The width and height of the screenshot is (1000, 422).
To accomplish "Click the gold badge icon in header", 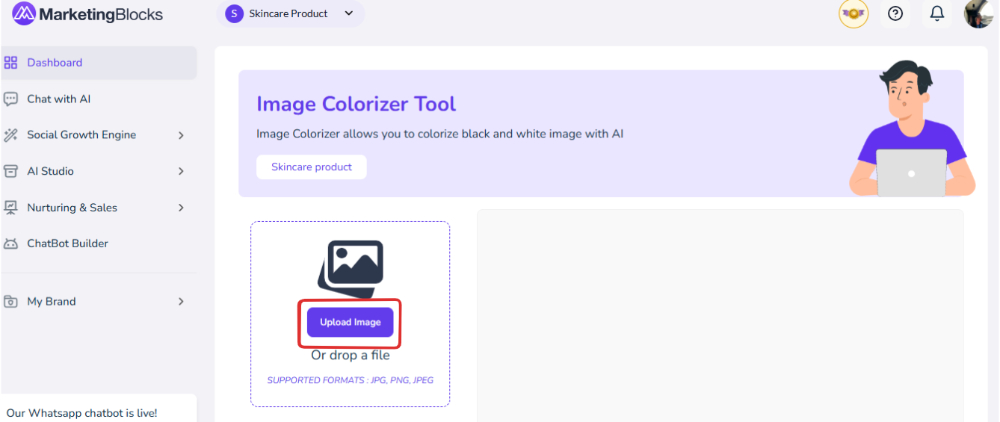I will [853, 14].
